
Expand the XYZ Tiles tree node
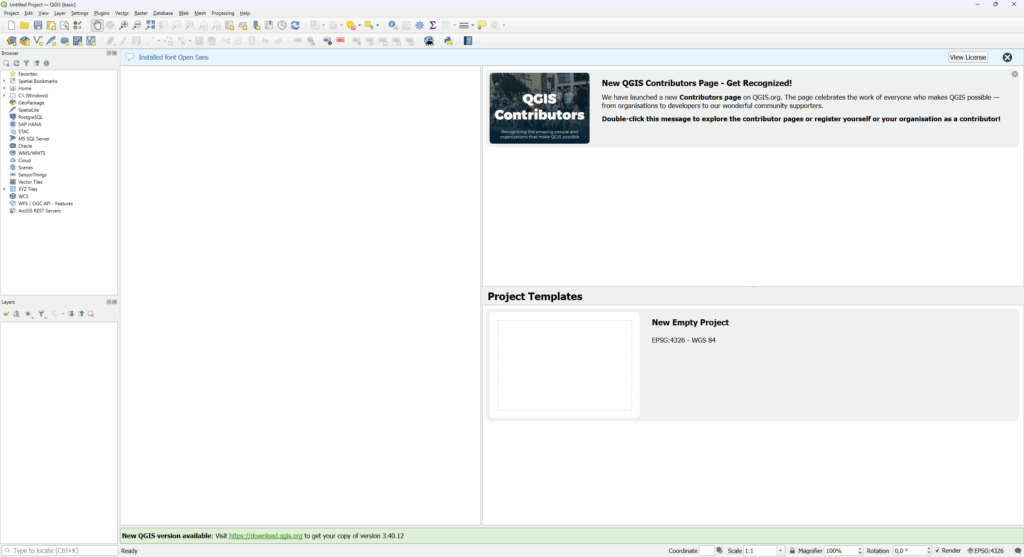4,189
